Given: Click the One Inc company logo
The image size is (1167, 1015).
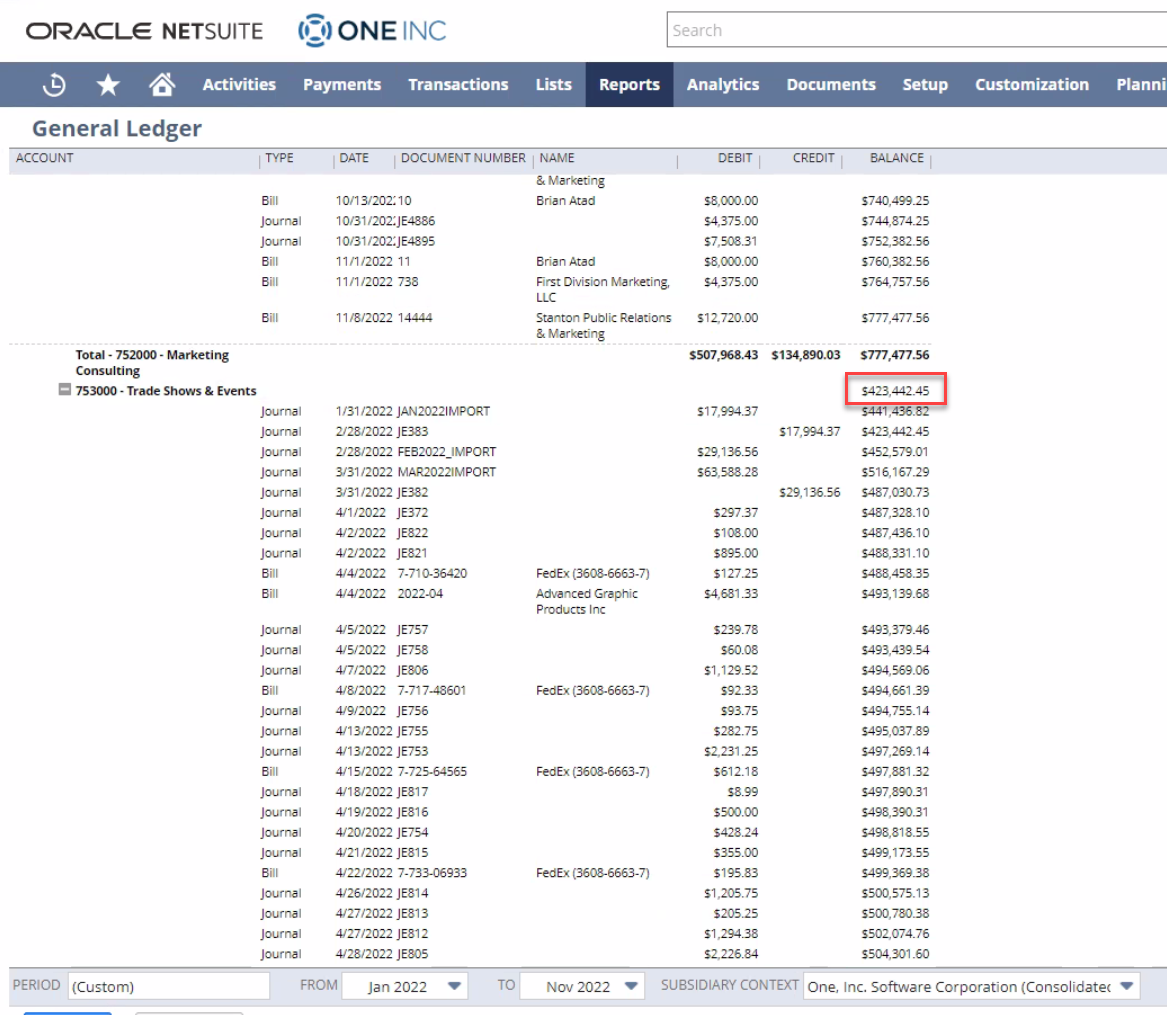Looking at the screenshot, I should pos(371,30).
